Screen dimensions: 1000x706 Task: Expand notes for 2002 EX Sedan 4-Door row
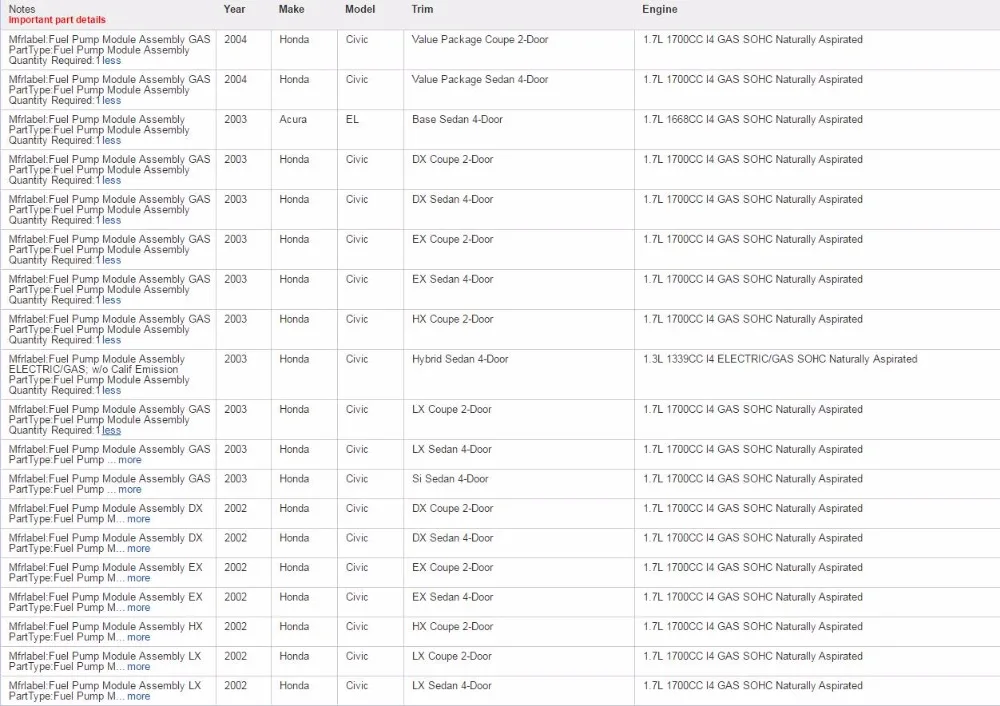pos(139,608)
